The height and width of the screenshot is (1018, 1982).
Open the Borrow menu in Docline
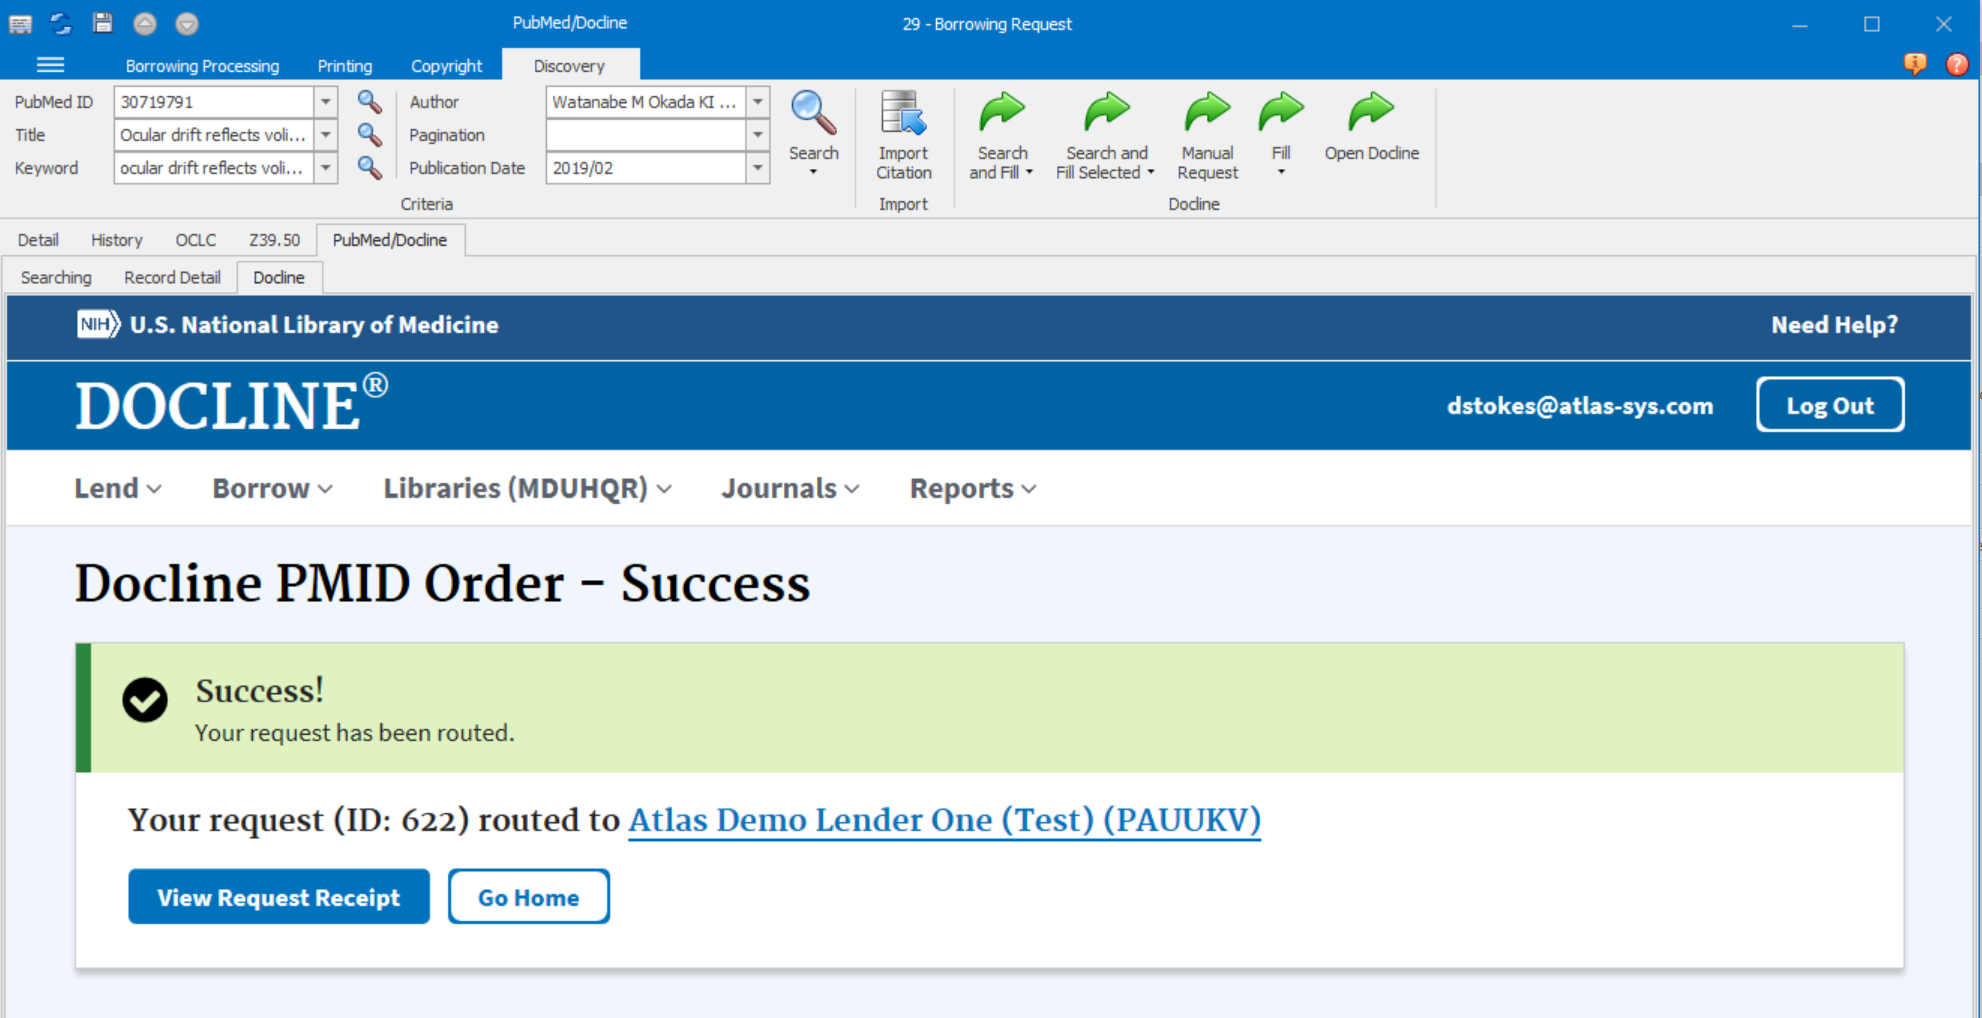[x=272, y=488]
